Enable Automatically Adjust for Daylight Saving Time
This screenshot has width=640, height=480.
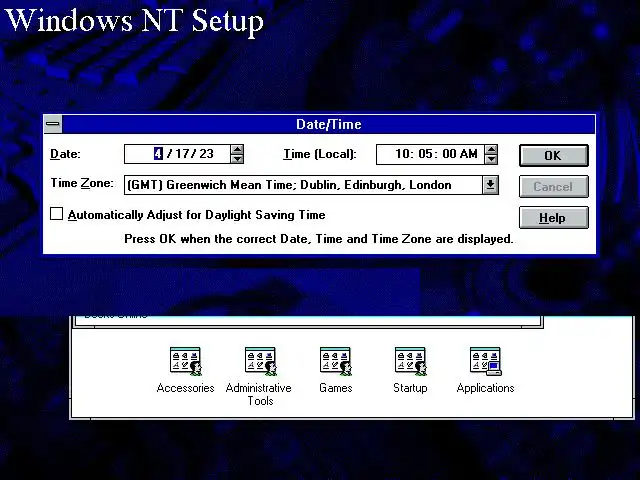(x=56, y=214)
